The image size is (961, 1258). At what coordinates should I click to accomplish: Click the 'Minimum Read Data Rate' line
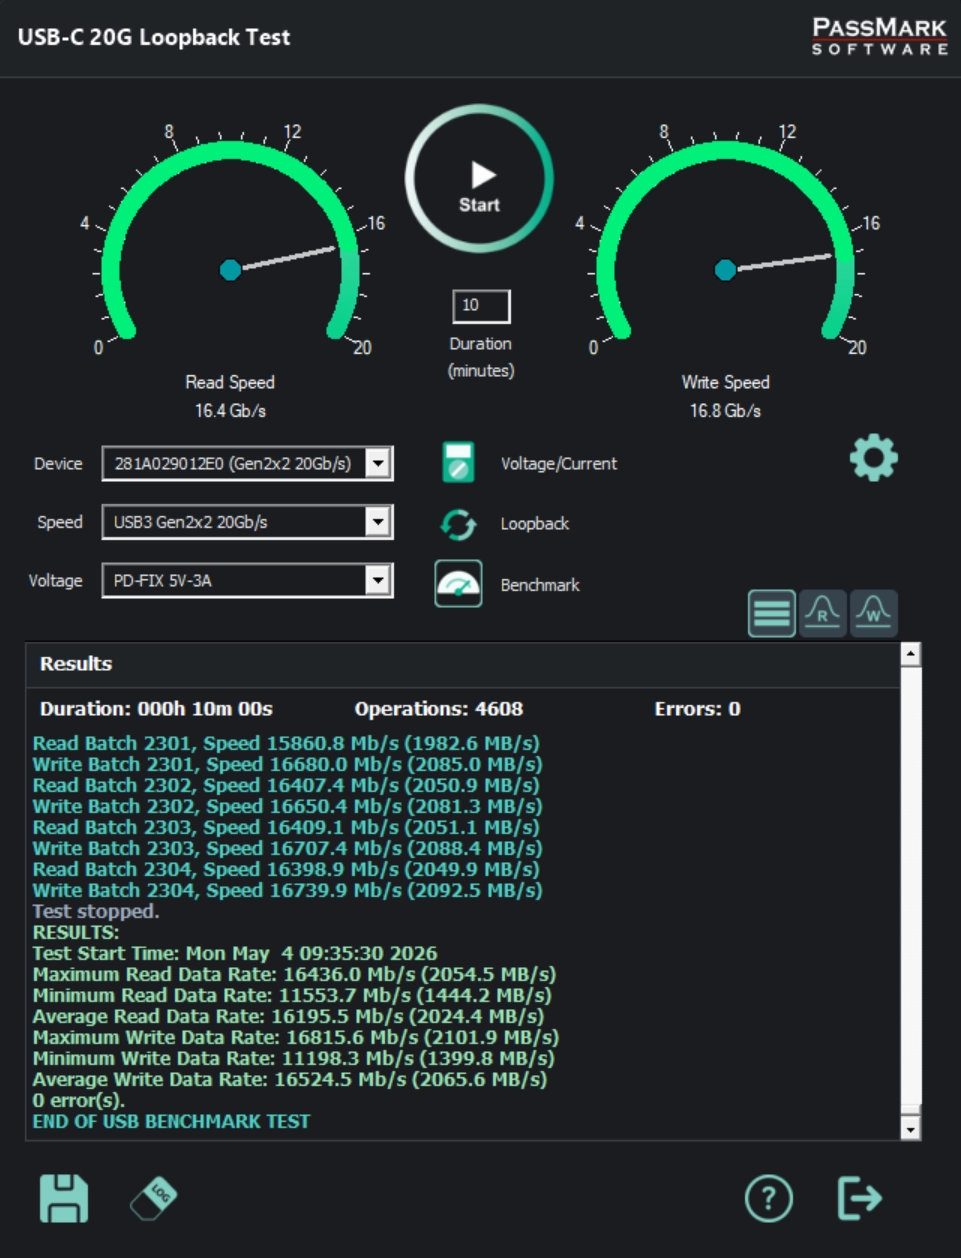pyautogui.click(x=292, y=995)
